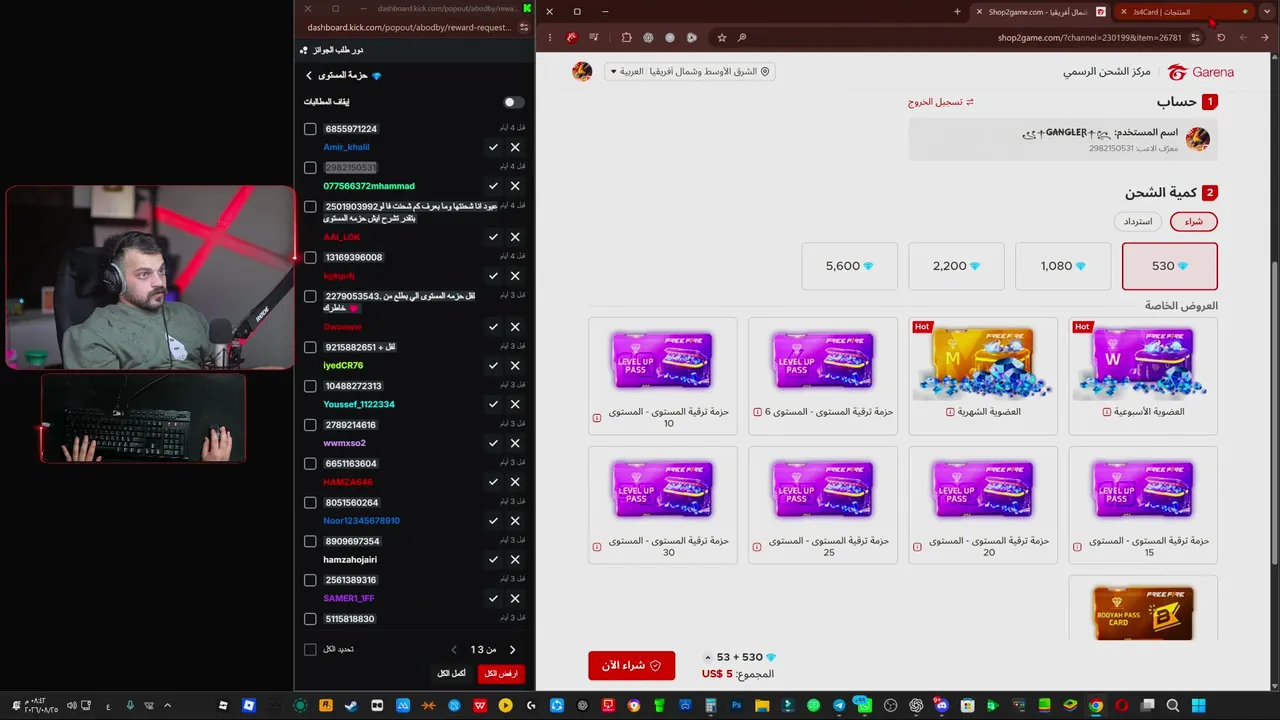Click the complete all button
The width and height of the screenshot is (1280, 720).
[x=451, y=674]
